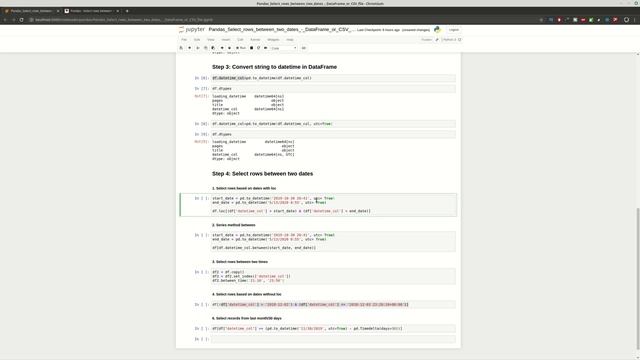Move selected cell up arrow icon

pyautogui.click(x=222, y=48)
